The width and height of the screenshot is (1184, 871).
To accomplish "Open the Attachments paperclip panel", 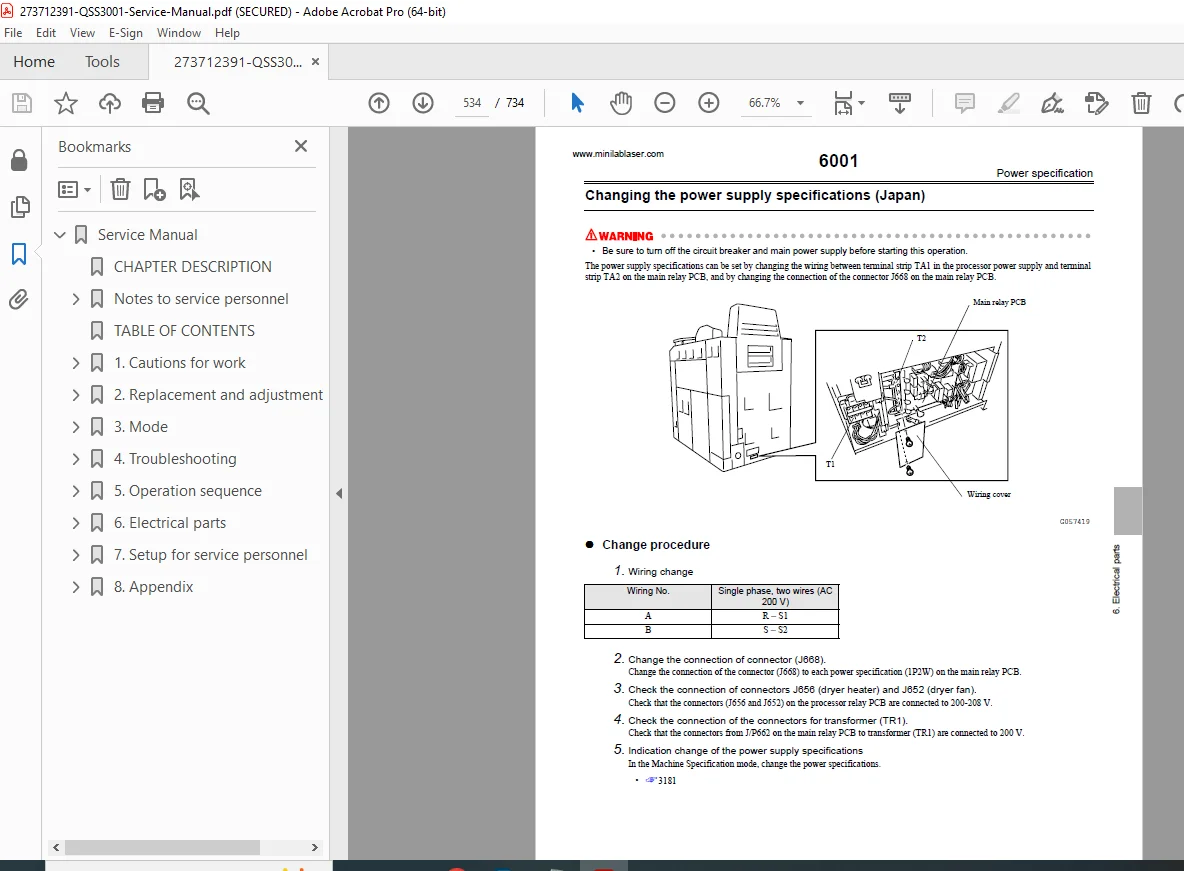I will pos(20,300).
